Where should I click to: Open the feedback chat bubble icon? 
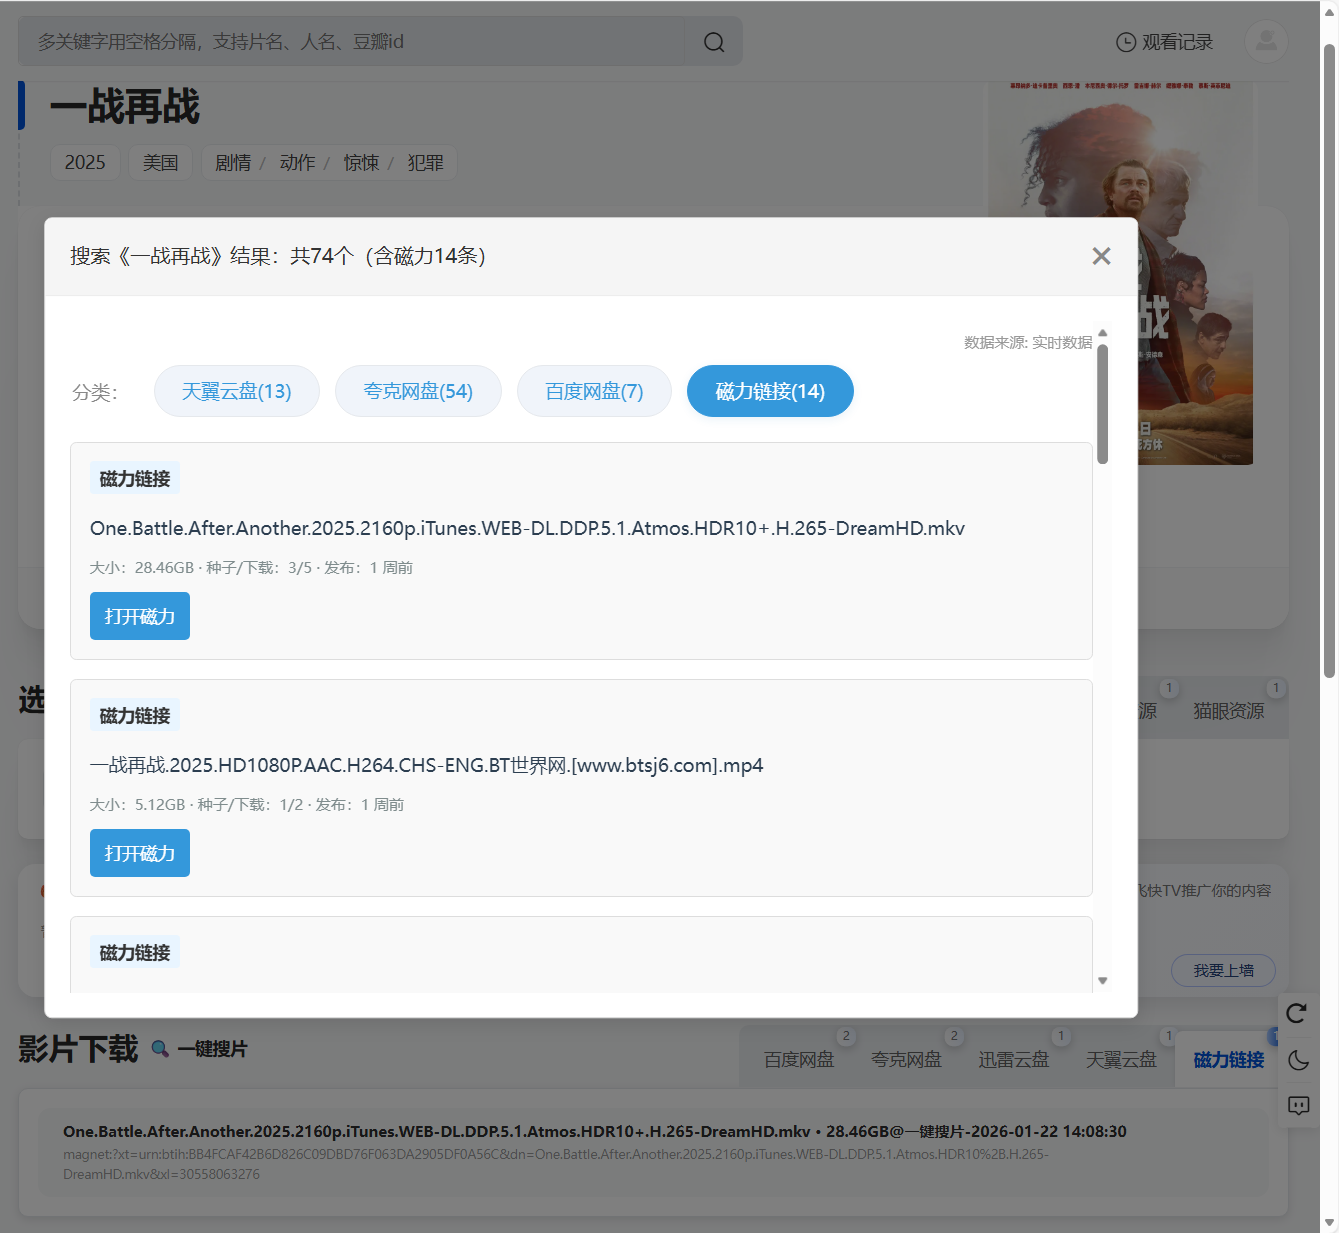pyautogui.click(x=1298, y=1105)
